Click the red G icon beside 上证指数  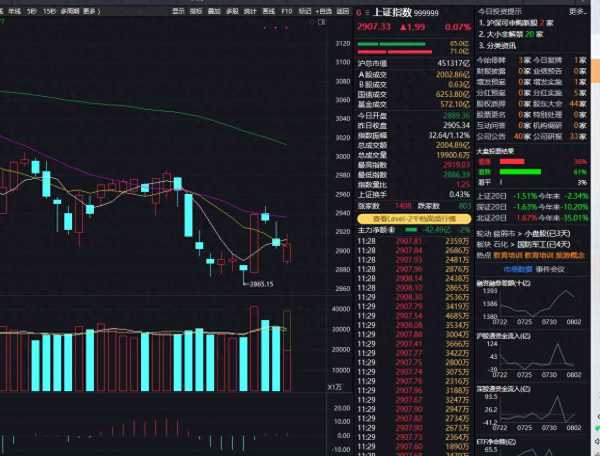coord(359,13)
